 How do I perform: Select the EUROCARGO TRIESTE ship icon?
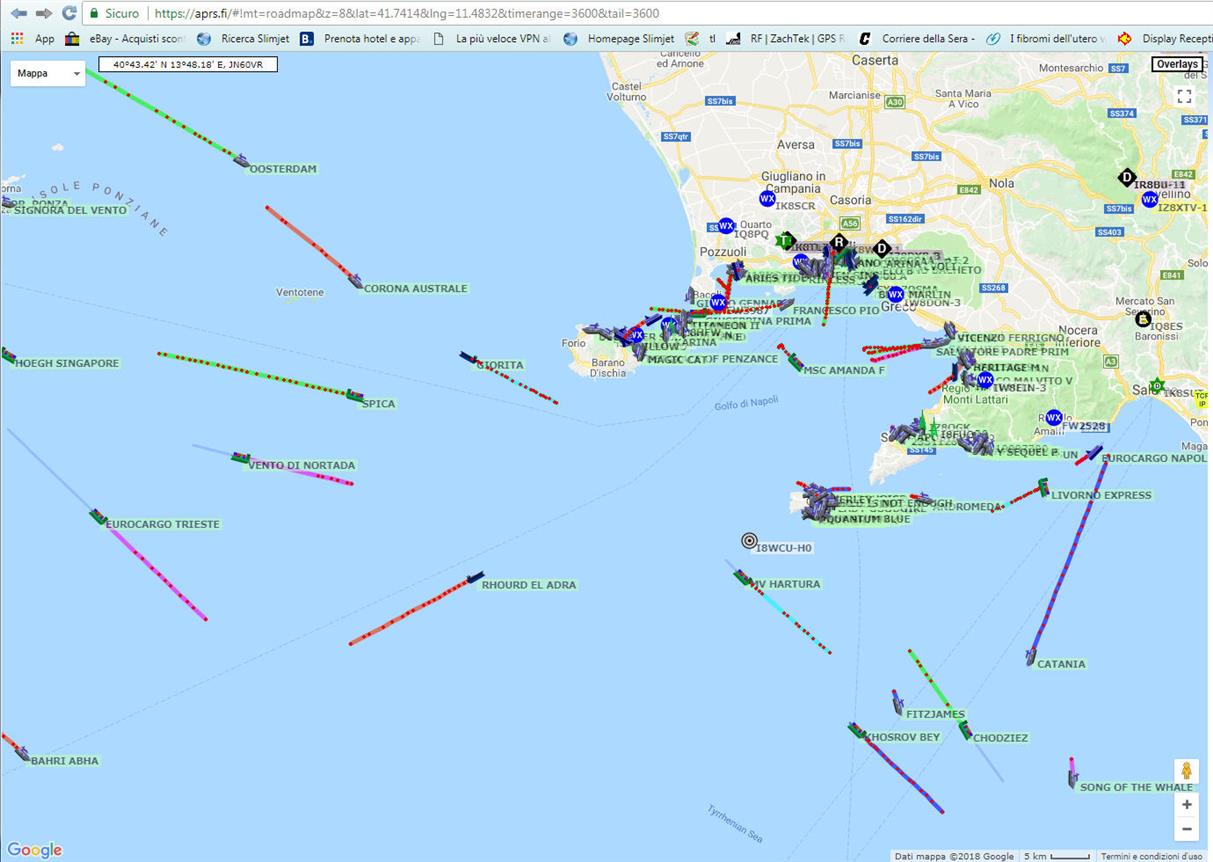(98, 516)
